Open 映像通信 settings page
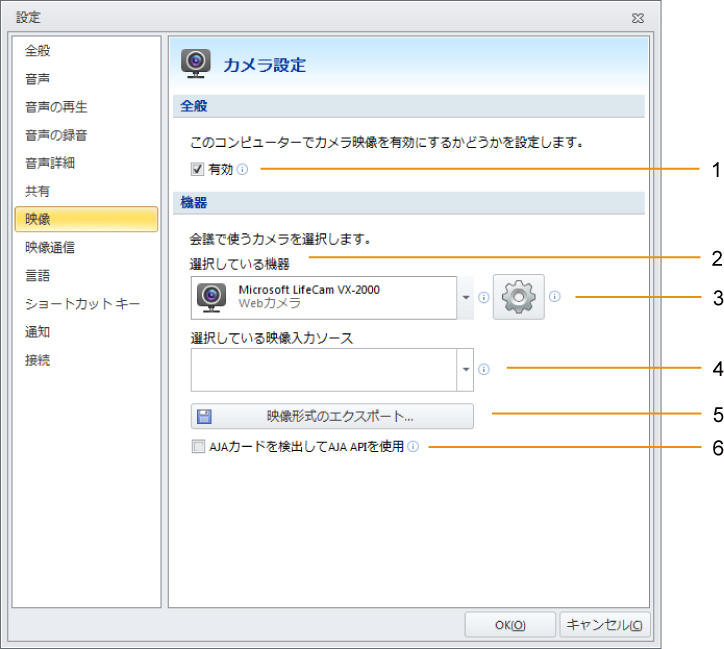Screen dimensions: 724x649 coord(86,247)
